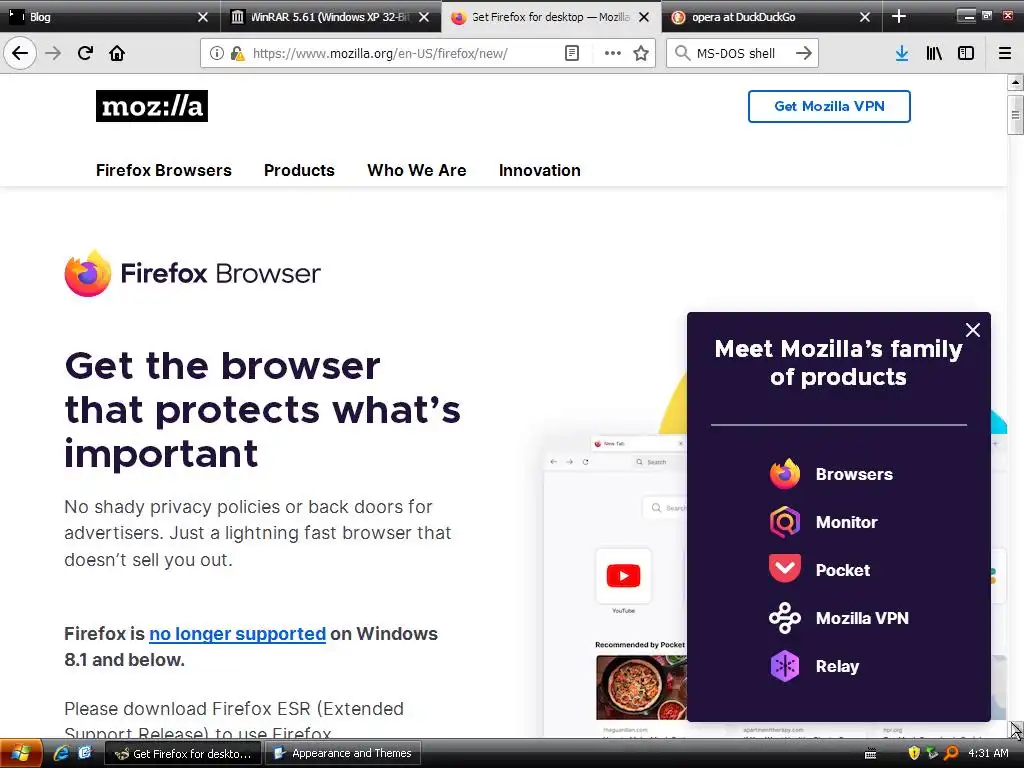The image size is (1024, 768).
Task: Open the Firefox home page button
Action: [117, 53]
